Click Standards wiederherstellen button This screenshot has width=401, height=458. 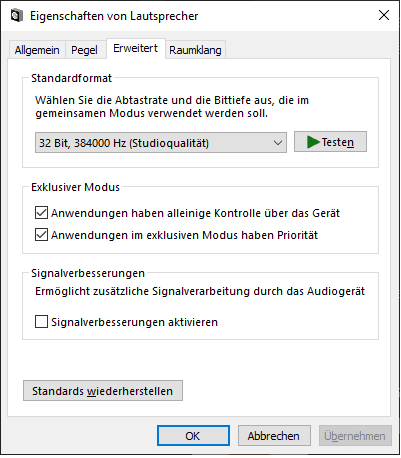pyautogui.click(x=103, y=391)
